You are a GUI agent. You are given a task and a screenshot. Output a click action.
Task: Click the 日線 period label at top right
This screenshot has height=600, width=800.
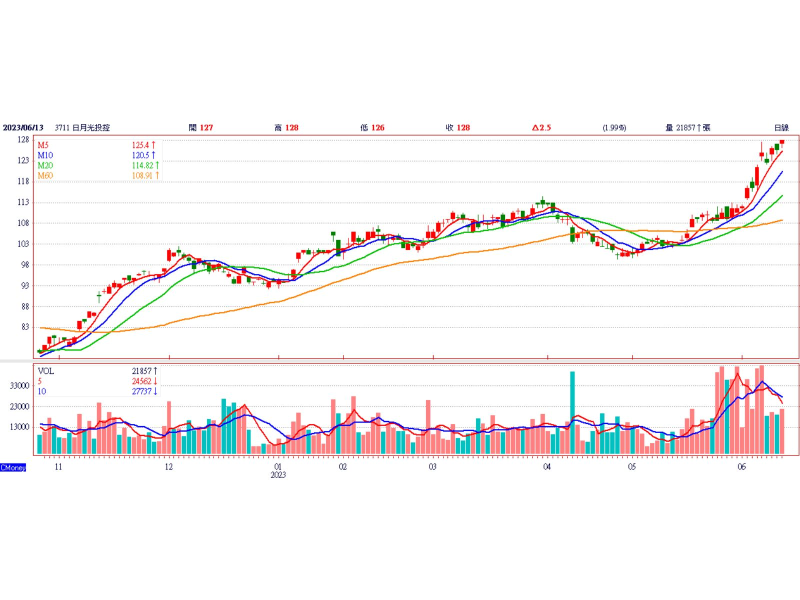pos(781,128)
